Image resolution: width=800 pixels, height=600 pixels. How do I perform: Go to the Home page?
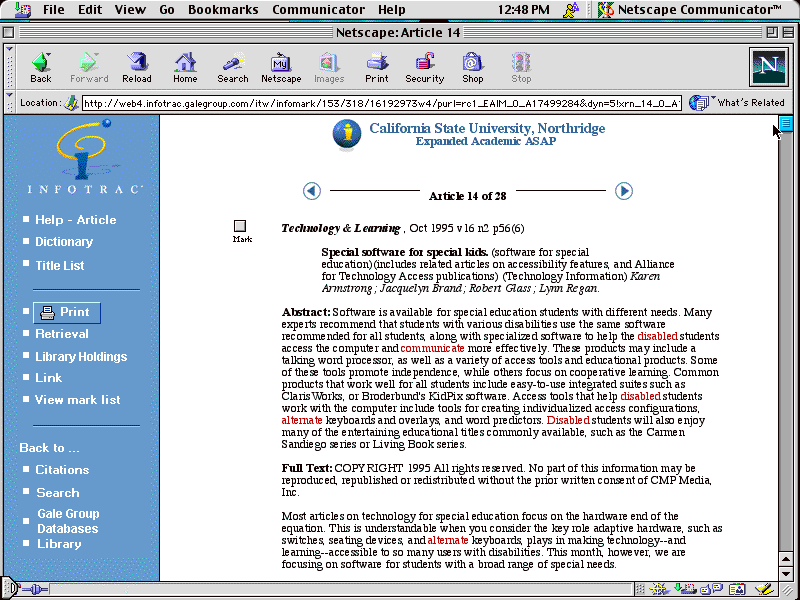tap(185, 68)
